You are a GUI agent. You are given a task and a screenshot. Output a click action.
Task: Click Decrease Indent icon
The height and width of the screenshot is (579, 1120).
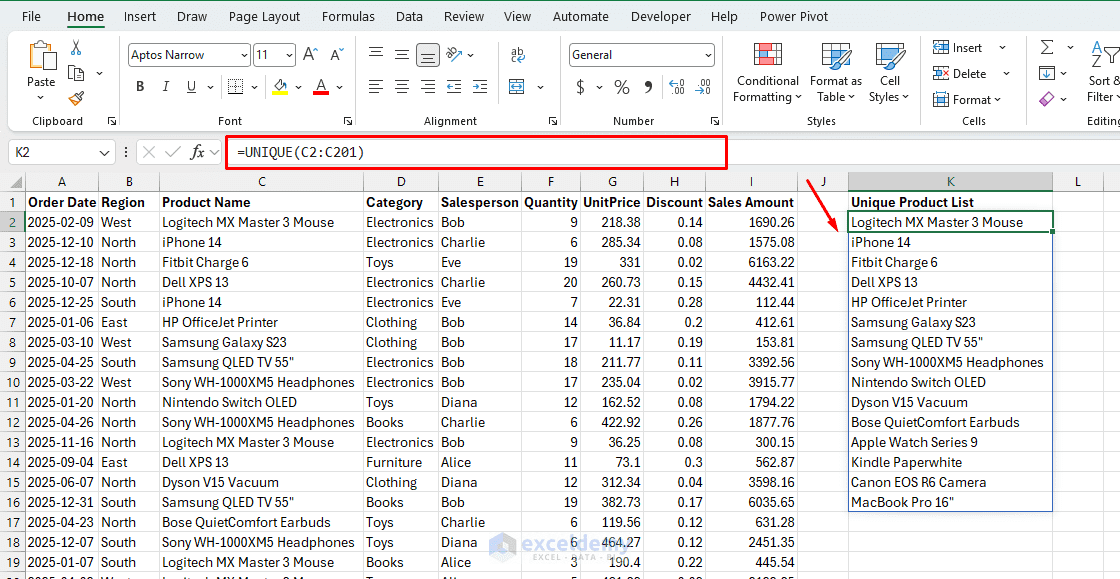454,86
